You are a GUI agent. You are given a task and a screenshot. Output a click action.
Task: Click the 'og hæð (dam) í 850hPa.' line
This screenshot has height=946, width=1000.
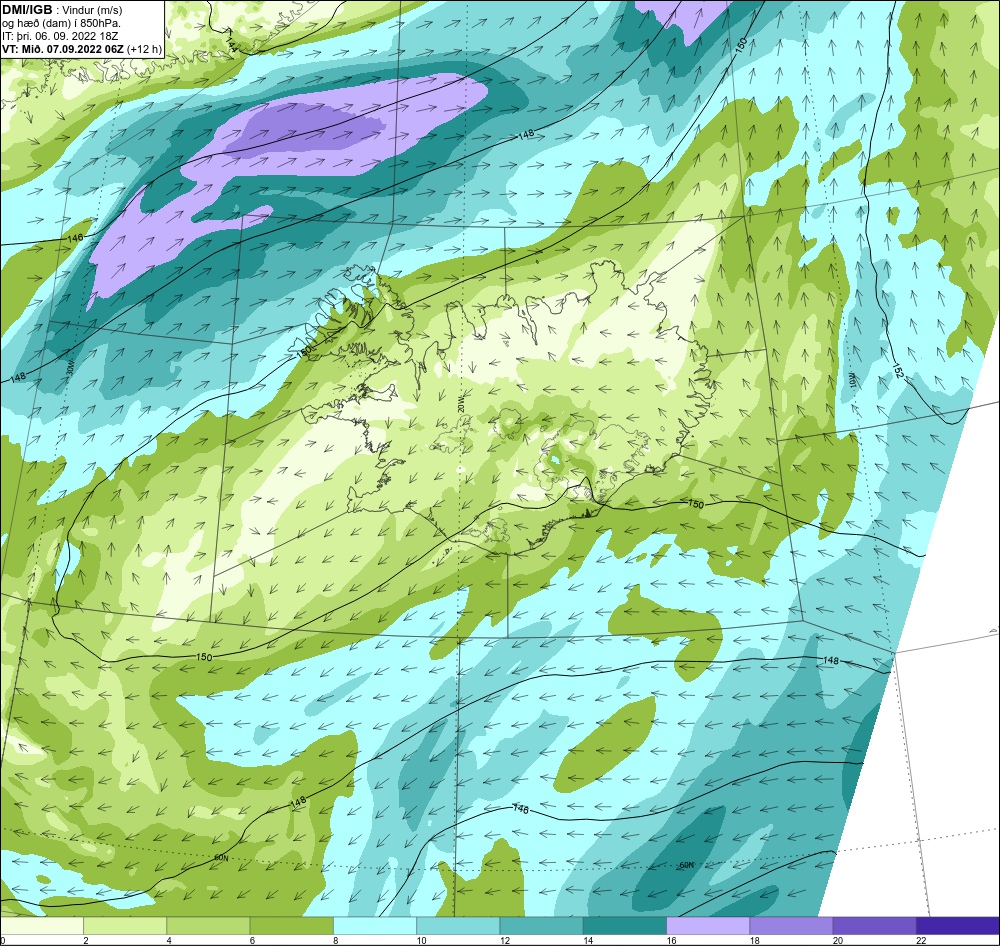point(61,24)
